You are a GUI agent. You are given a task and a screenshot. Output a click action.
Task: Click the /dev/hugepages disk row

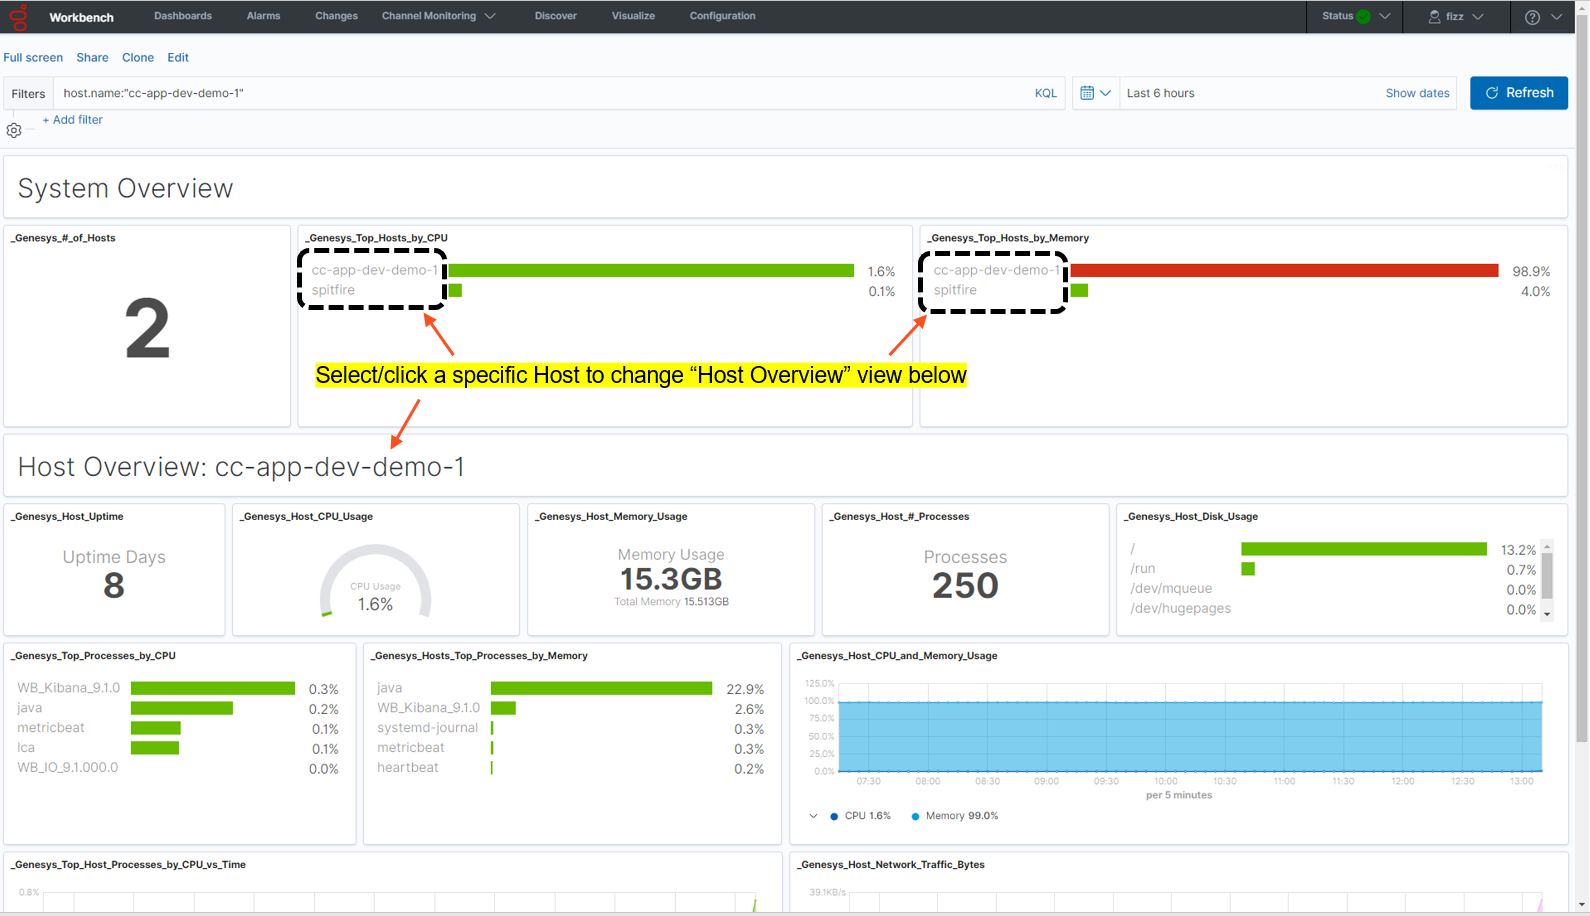[x=1333, y=609]
